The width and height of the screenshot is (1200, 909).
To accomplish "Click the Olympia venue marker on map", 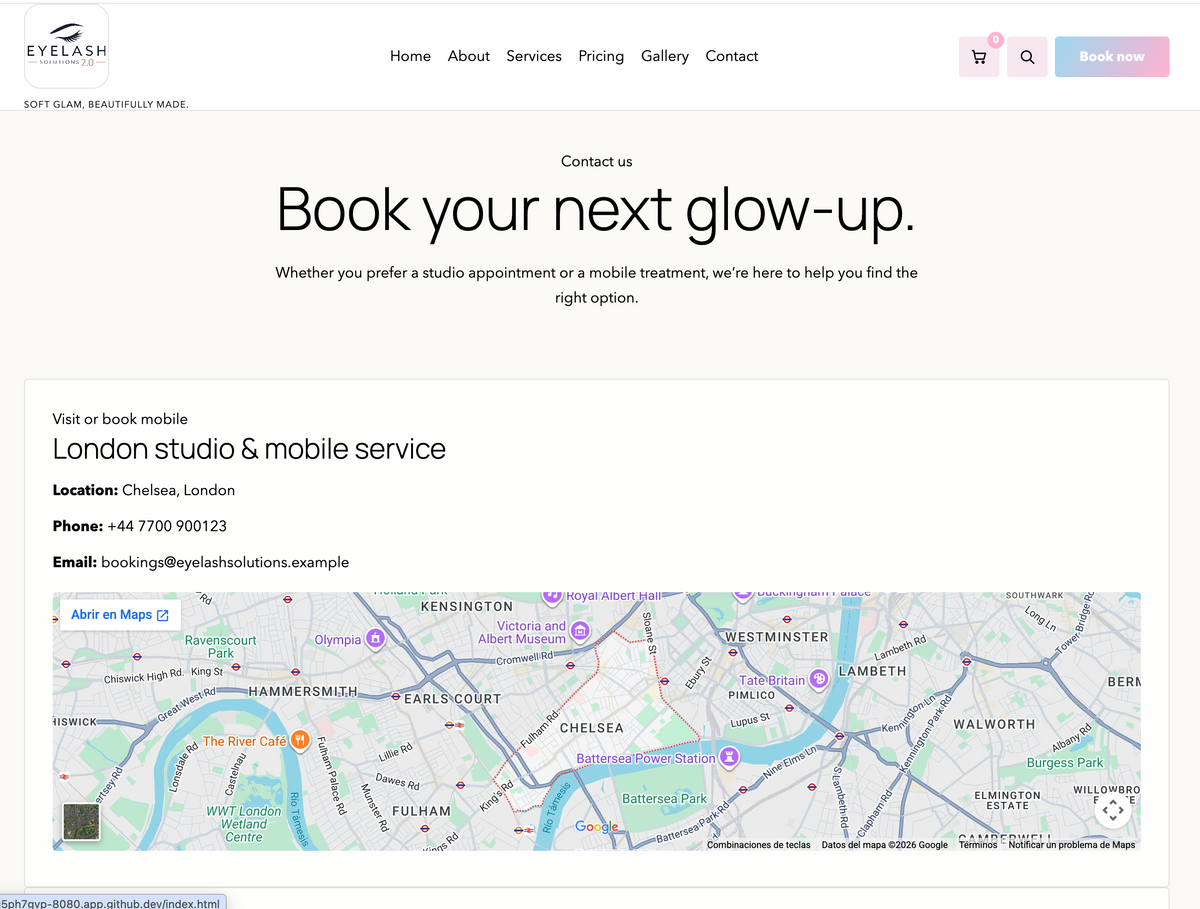I will tap(376, 638).
